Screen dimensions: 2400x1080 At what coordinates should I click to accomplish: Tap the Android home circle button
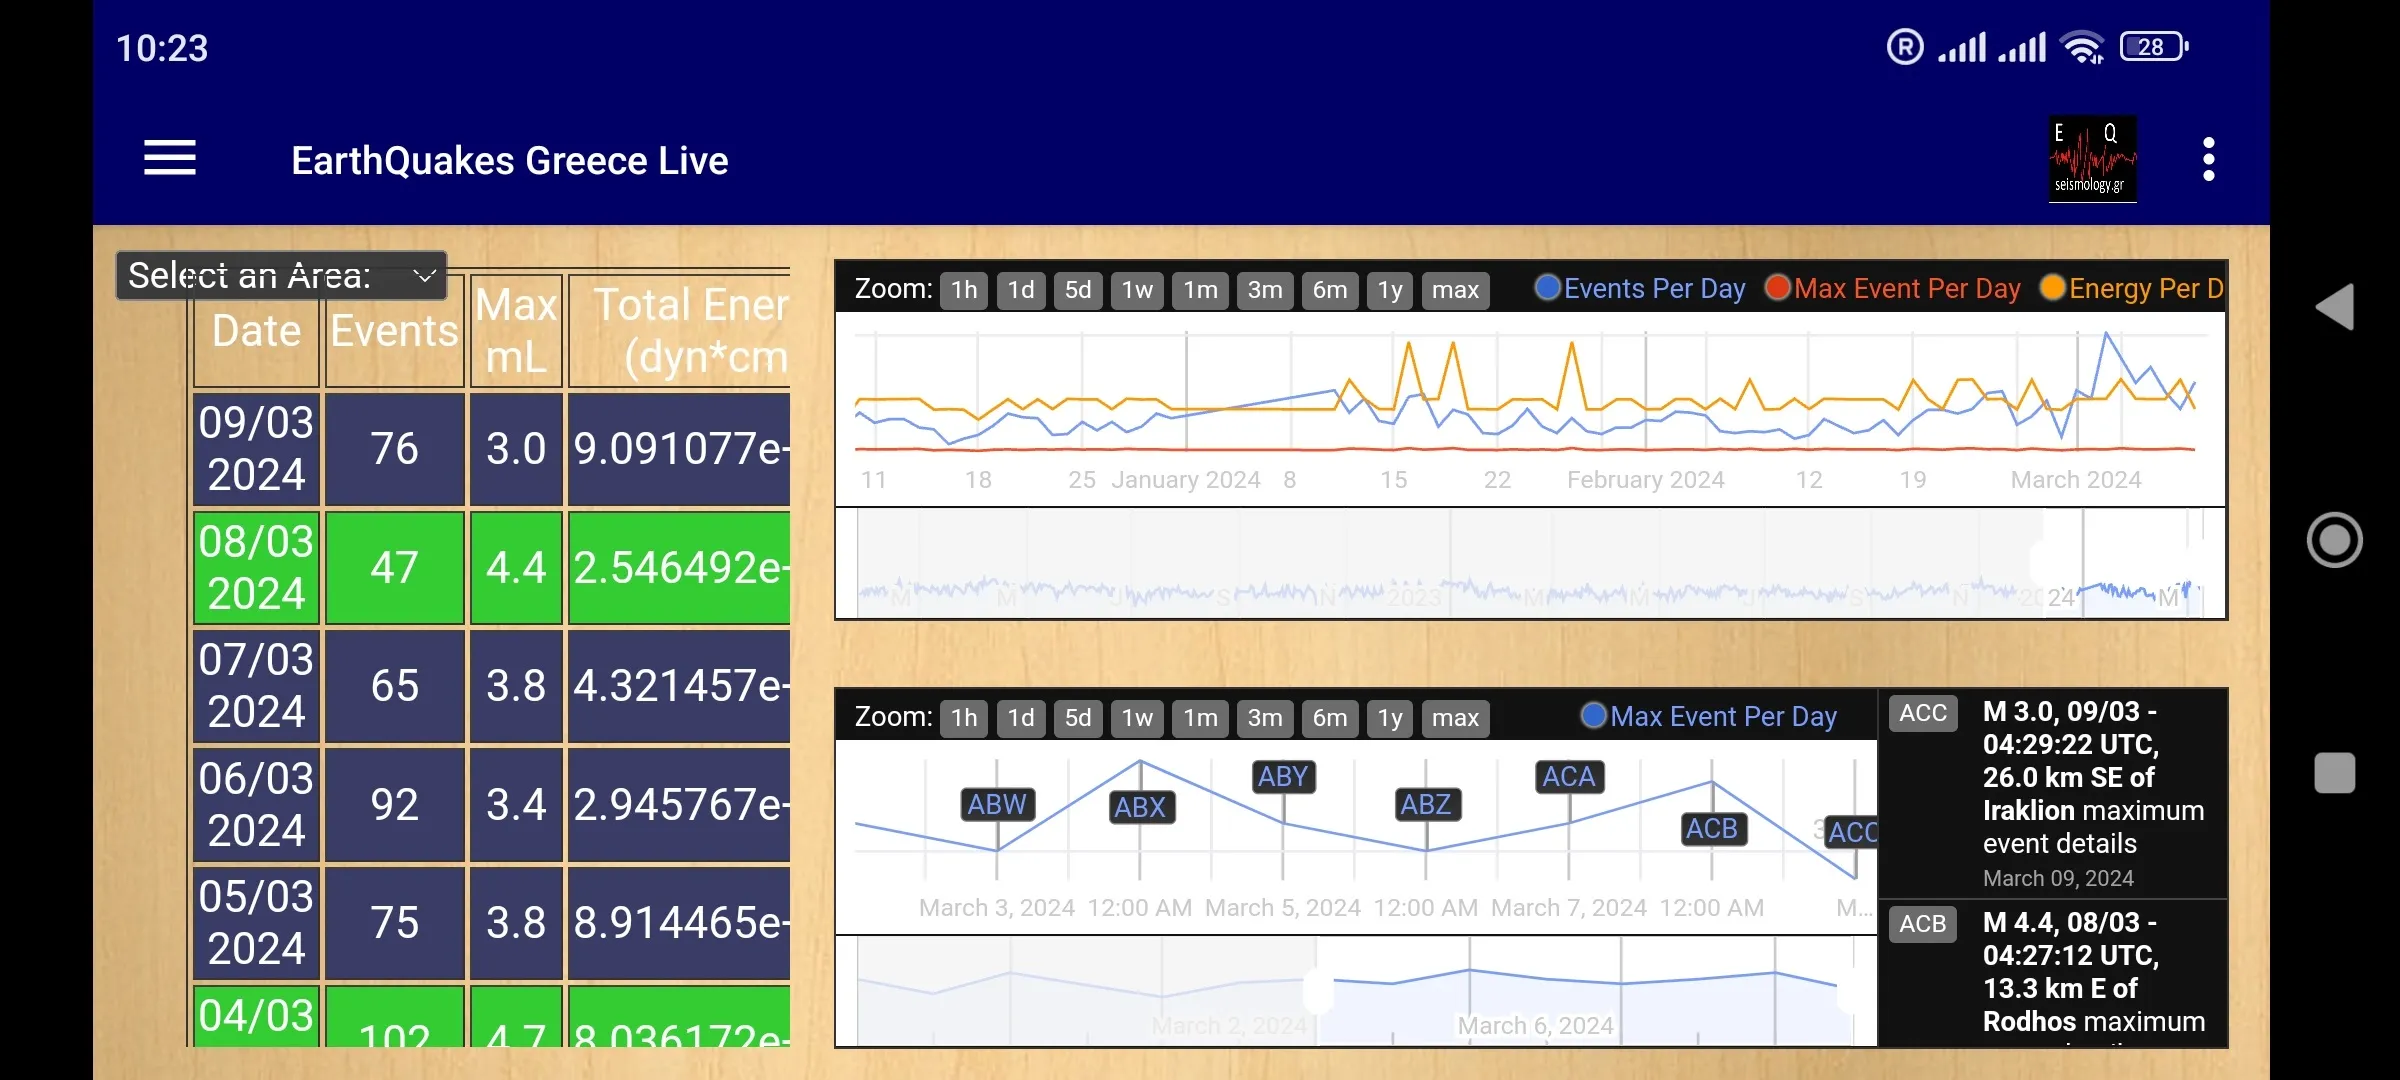[x=2335, y=540]
